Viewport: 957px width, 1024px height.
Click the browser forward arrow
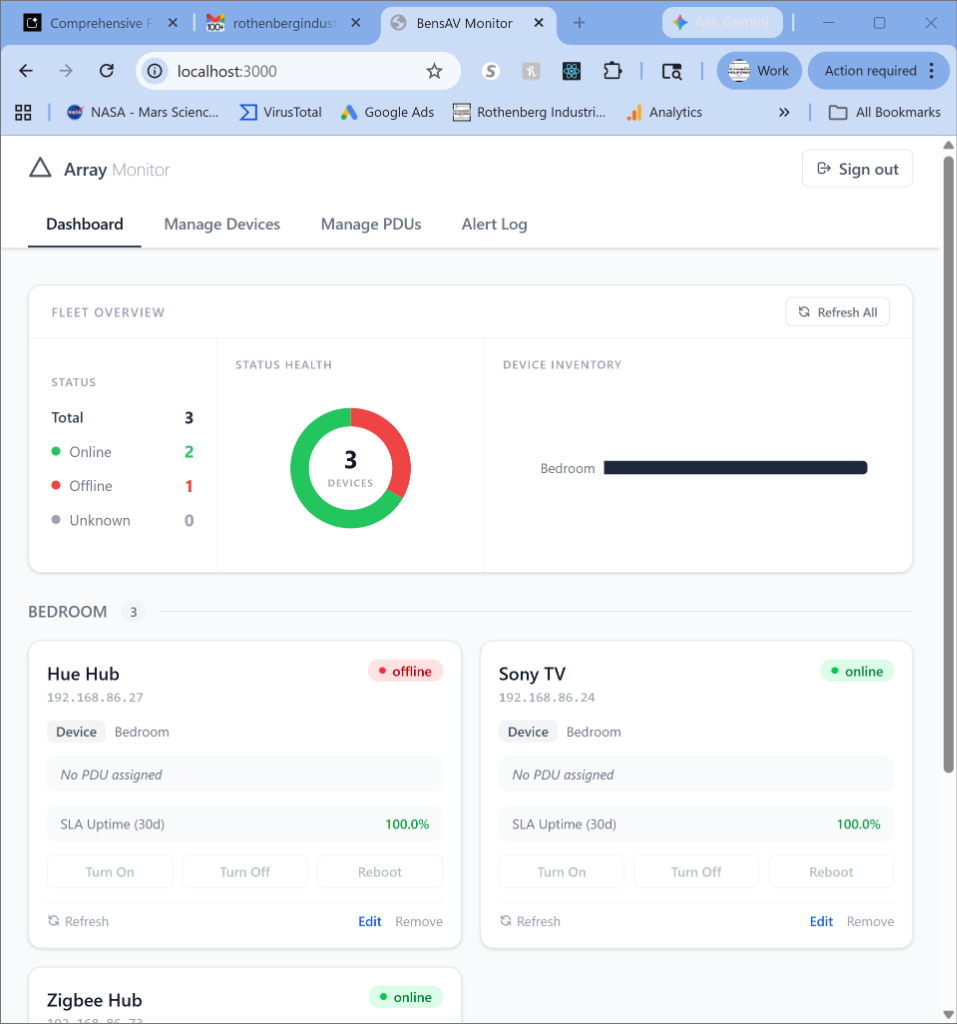(x=66, y=71)
